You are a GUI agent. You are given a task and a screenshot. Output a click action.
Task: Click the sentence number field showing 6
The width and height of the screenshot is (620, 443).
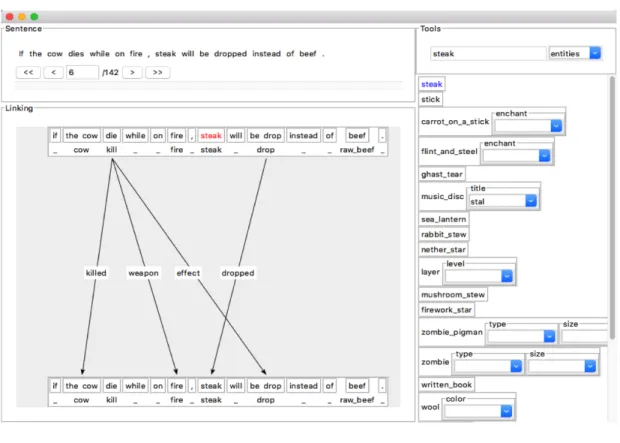[82, 72]
